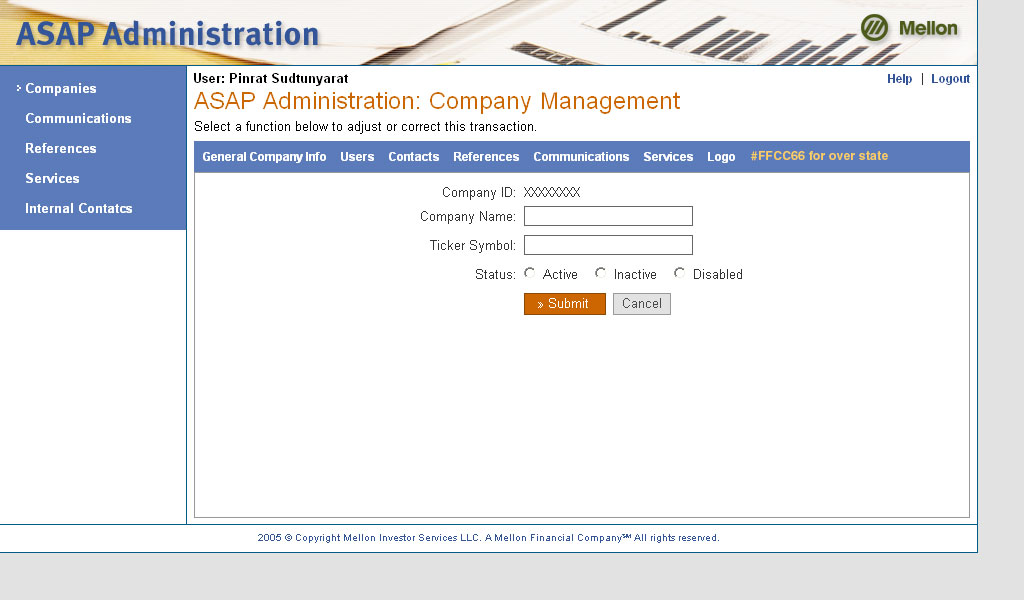
Task: Open Communications in the left sidebar
Action: point(78,118)
